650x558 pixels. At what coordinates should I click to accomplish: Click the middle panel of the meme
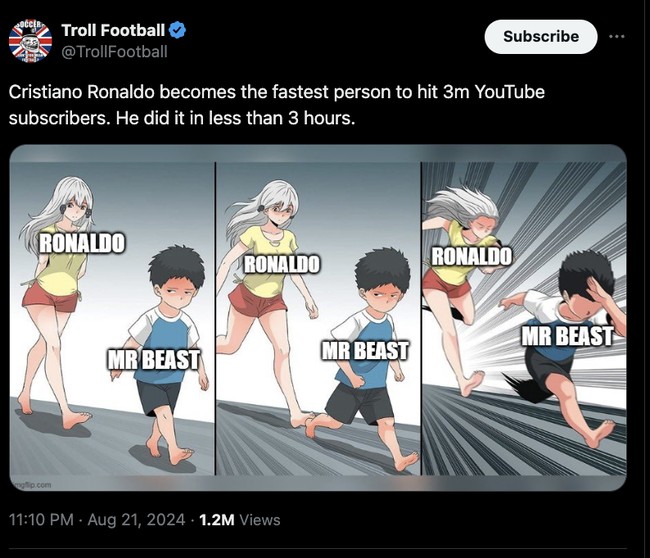[318, 320]
